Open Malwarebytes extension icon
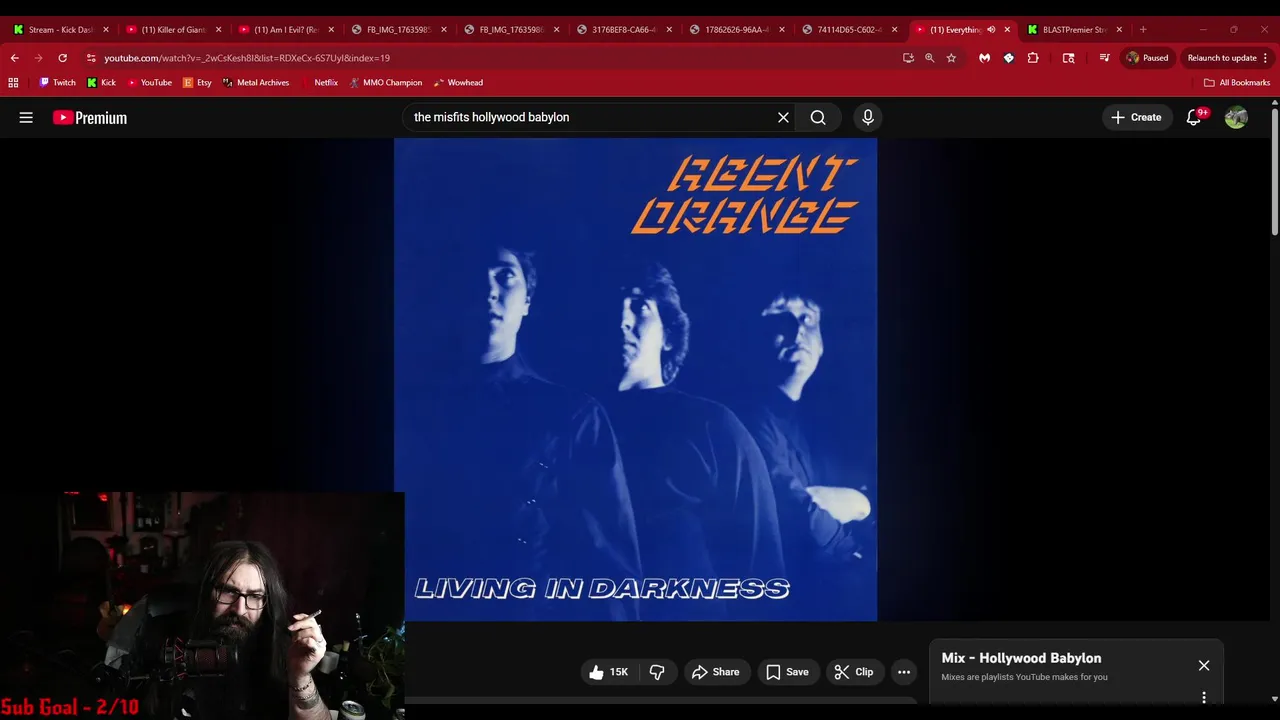The width and height of the screenshot is (1280, 720). tap(984, 58)
